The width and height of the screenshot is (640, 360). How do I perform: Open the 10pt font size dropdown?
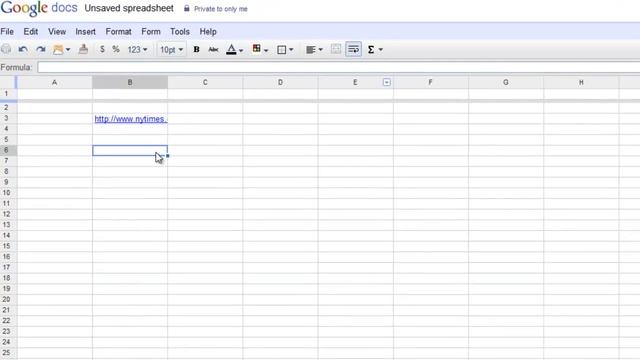pyautogui.click(x=171, y=49)
